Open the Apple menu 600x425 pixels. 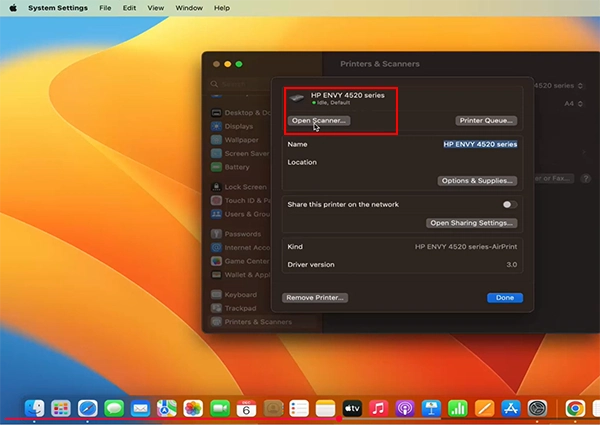click(13, 8)
